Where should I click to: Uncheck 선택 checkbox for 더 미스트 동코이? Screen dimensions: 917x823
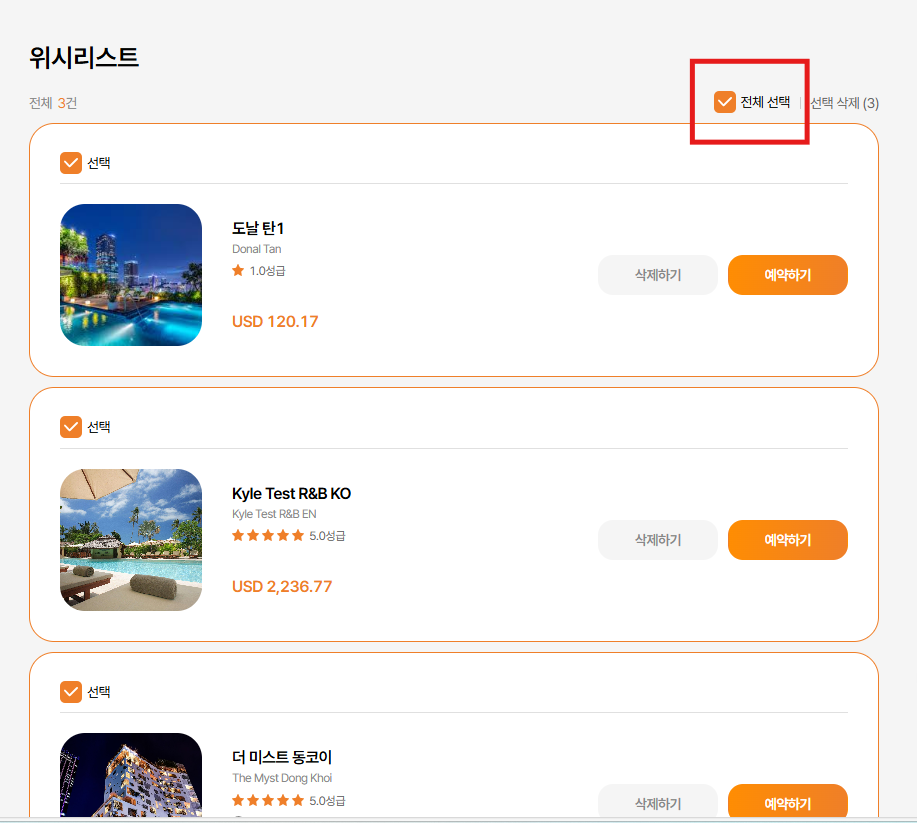pos(71,692)
